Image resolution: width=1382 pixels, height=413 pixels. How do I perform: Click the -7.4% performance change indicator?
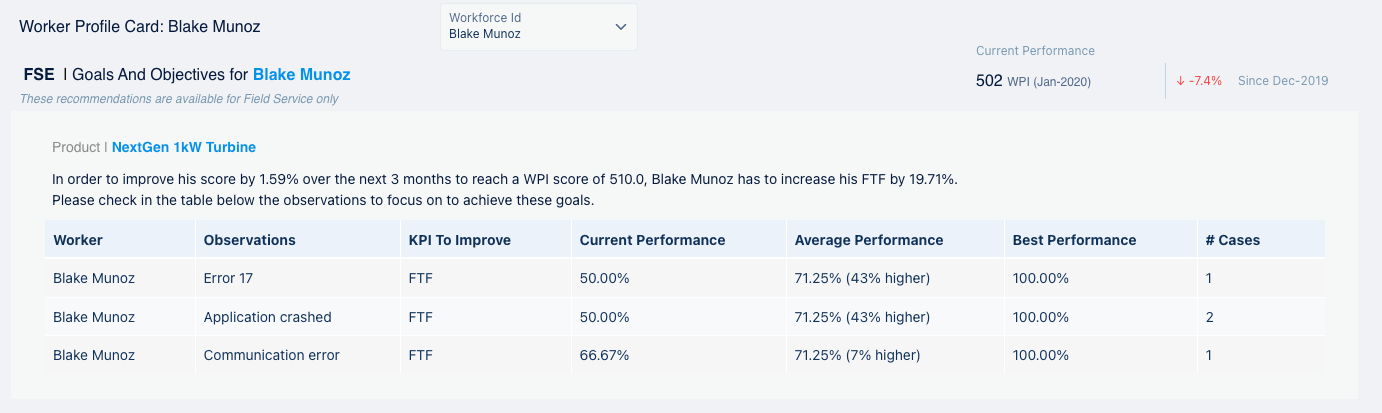1205,81
